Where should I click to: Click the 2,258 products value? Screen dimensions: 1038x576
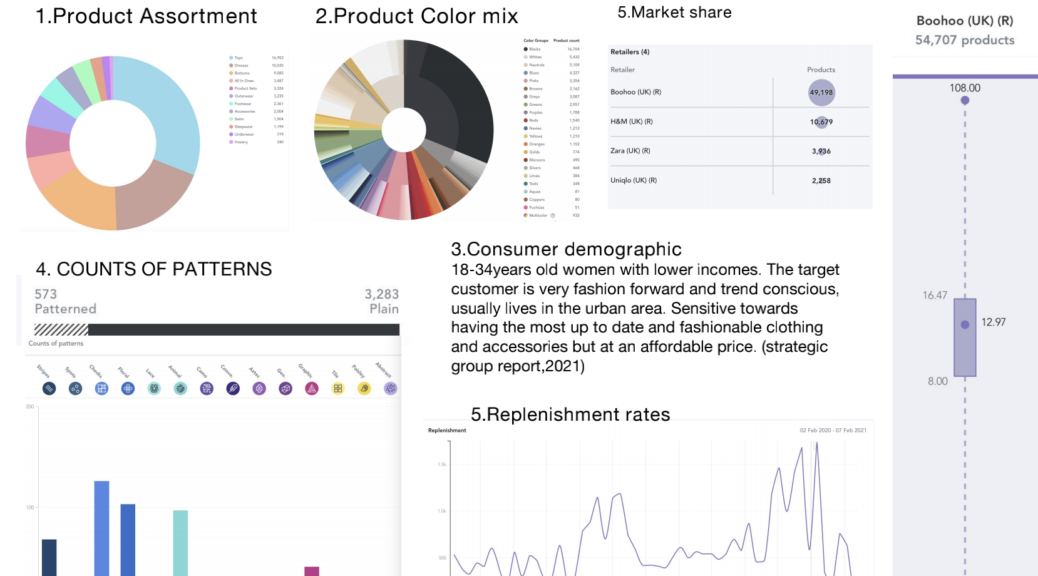tap(821, 180)
